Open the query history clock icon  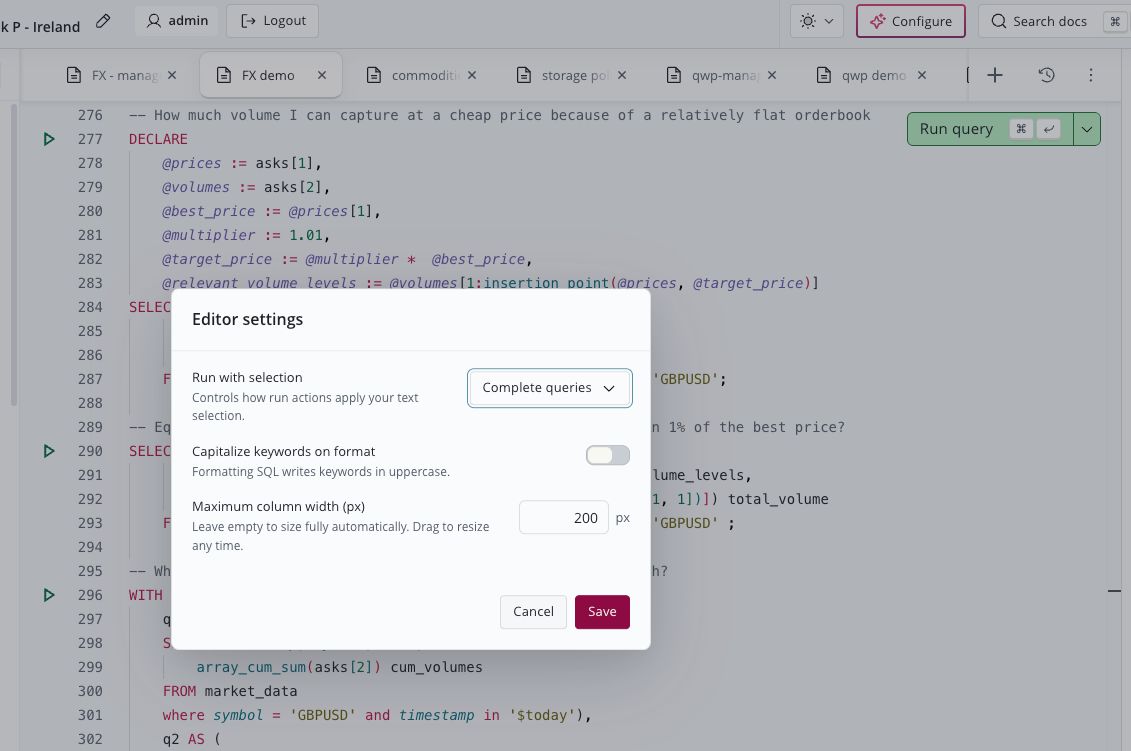tap(1047, 75)
